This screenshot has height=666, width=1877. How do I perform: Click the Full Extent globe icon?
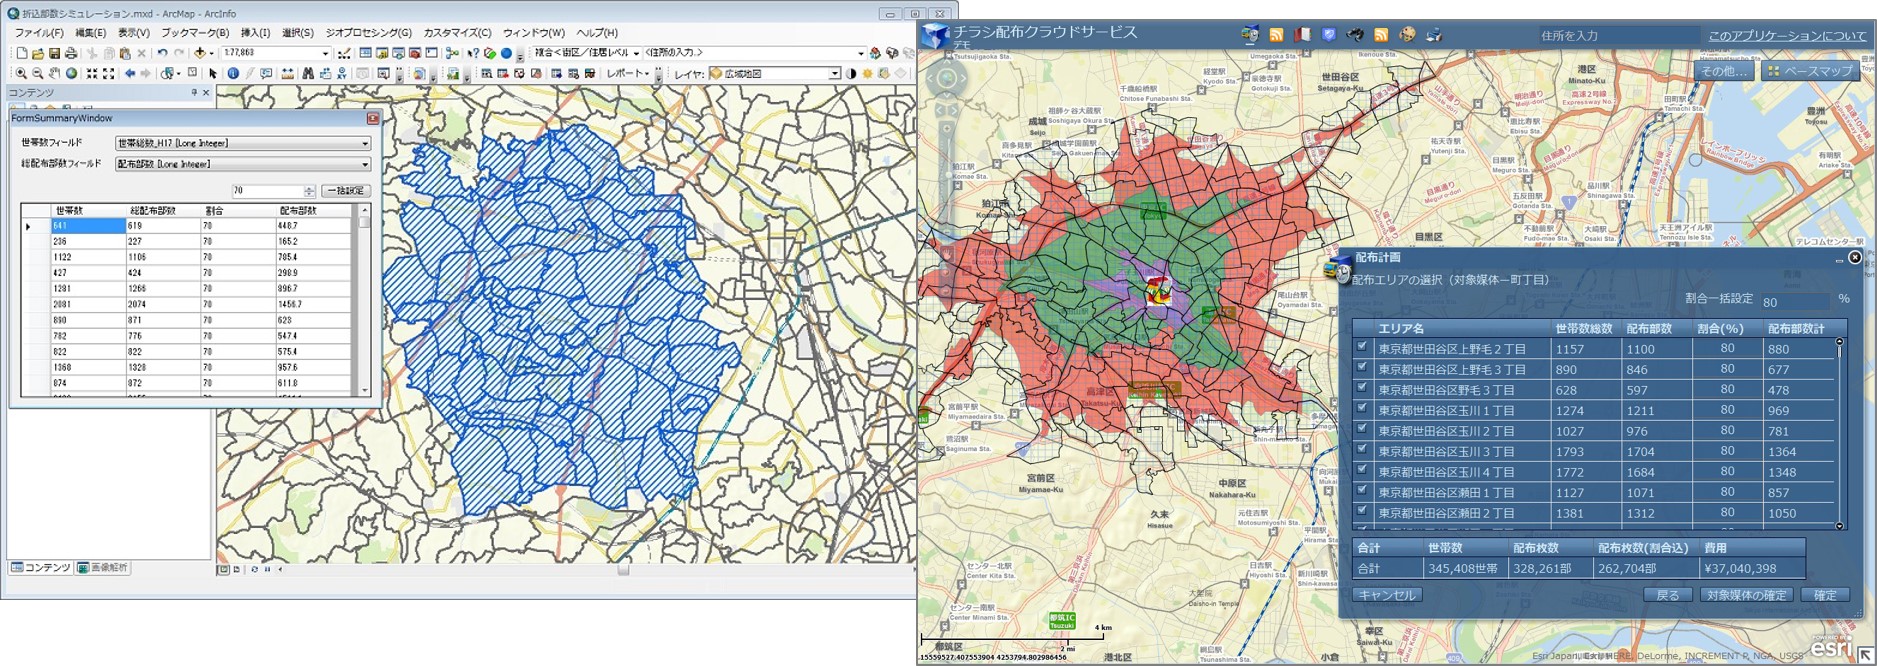point(71,73)
